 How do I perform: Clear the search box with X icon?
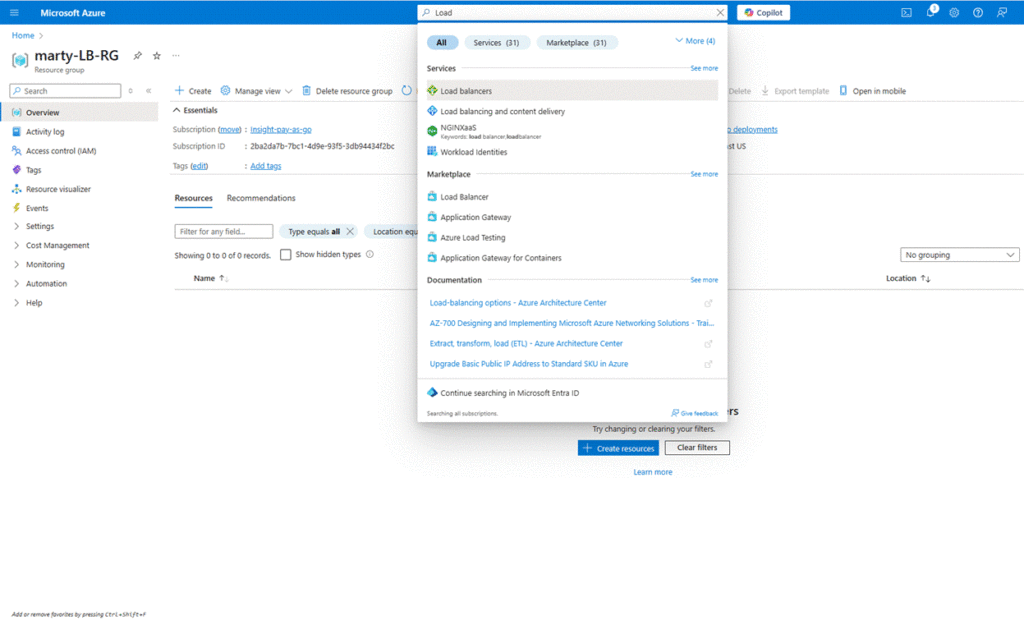(x=719, y=13)
